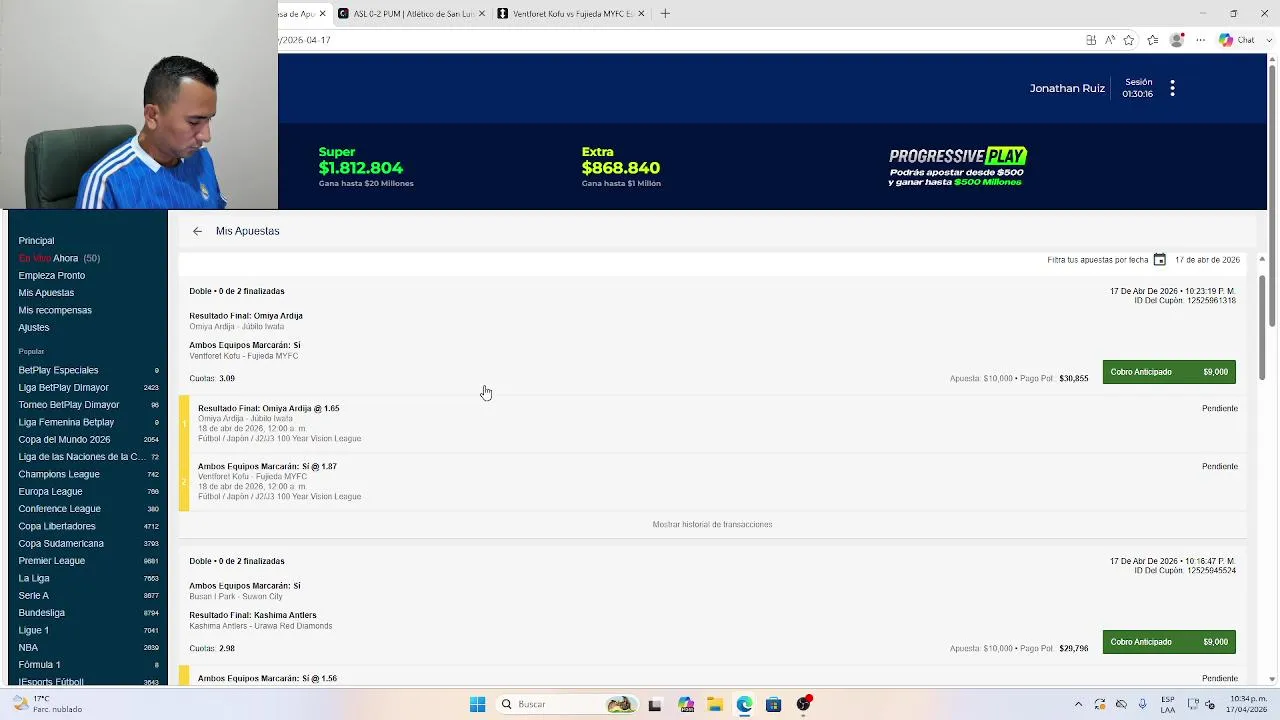Click the 17 de abr de 2026 date
The image size is (1280, 720).
(1207, 260)
